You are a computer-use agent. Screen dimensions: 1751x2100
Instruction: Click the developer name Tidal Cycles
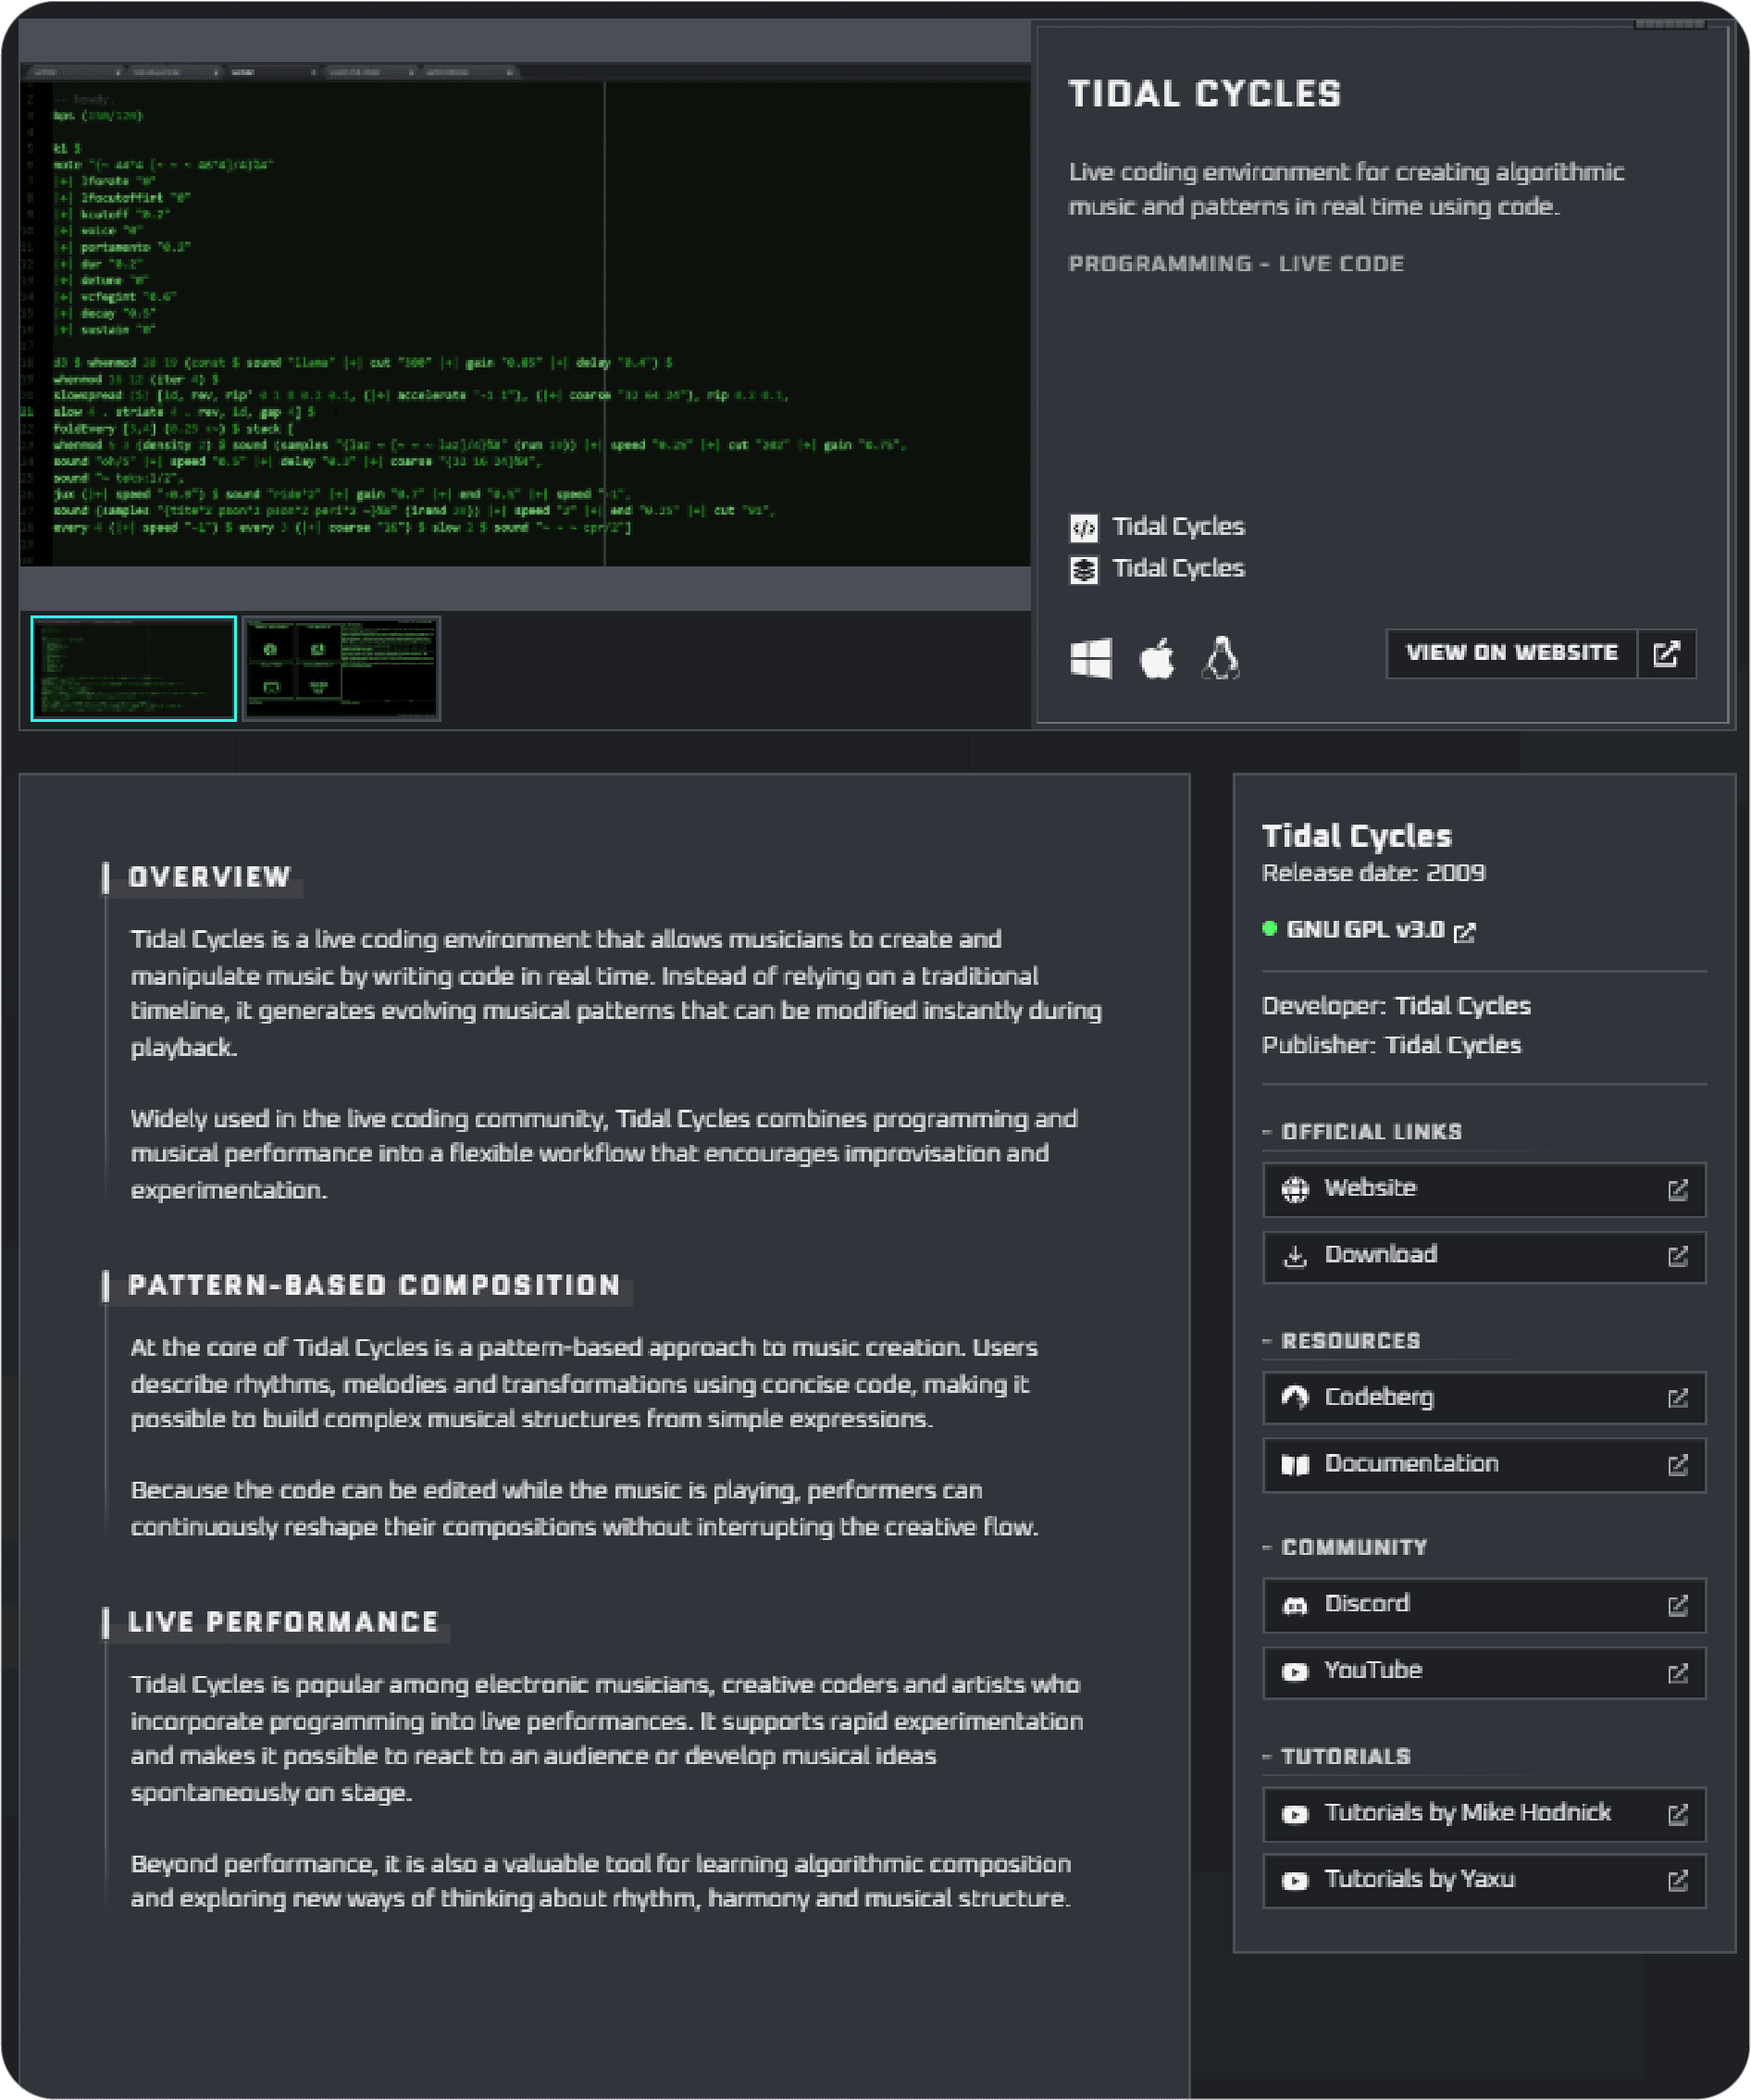[x=1462, y=1006]
